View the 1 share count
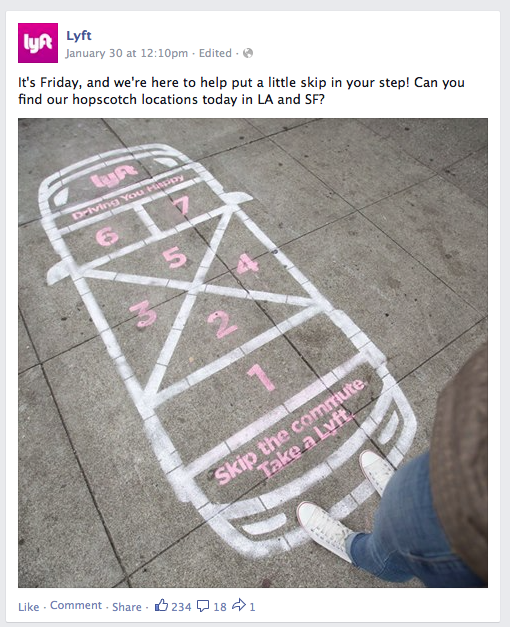The image size is (510, 627). 252,607
